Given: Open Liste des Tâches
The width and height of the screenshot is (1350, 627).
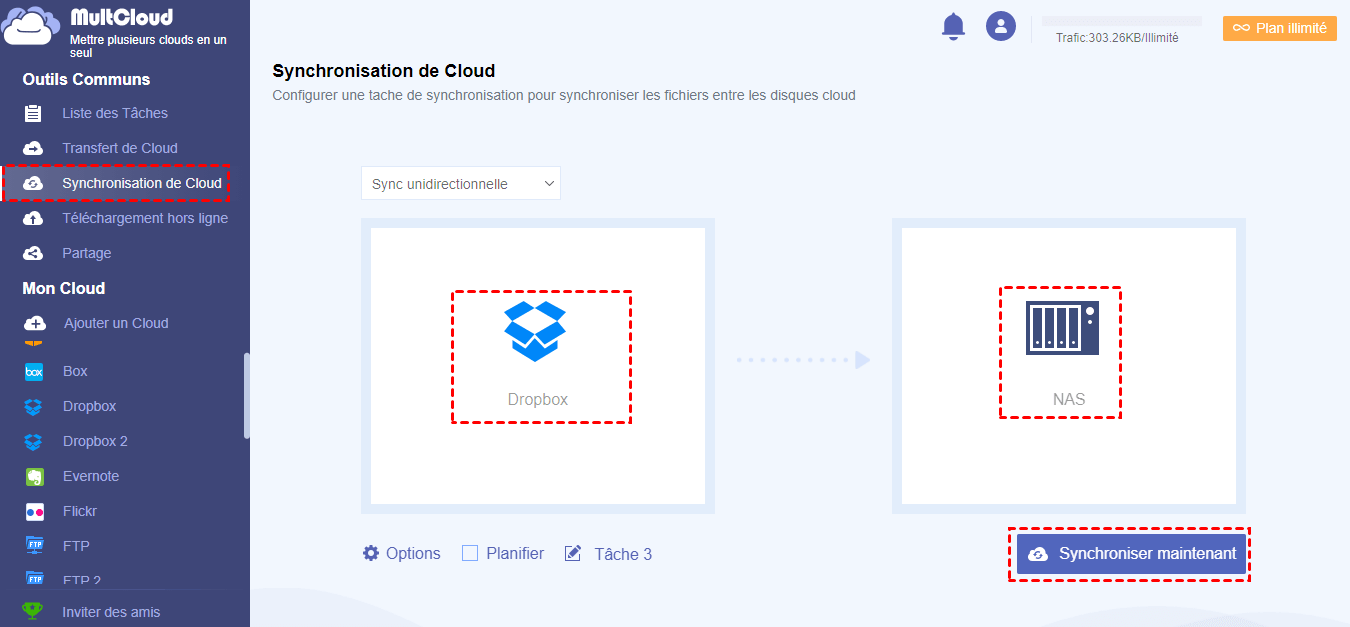Looking at the screenshot, I should pos(115,113).
